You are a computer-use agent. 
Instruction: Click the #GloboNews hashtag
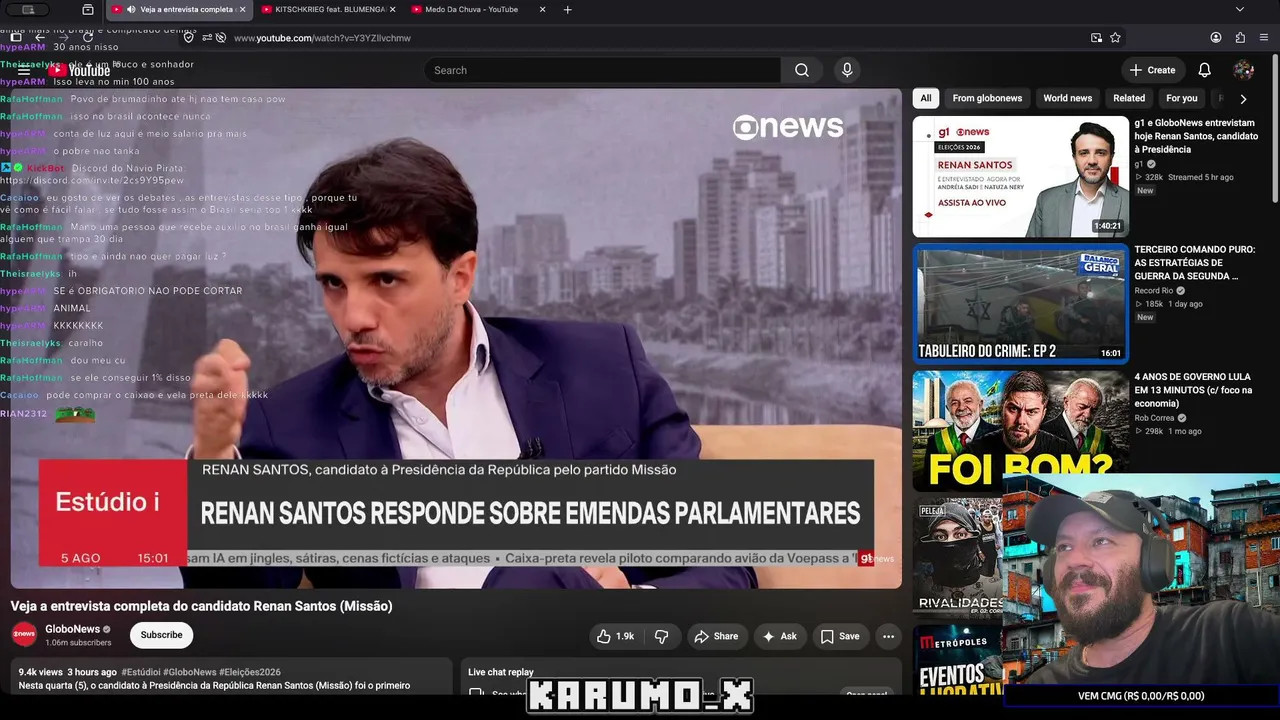click(x=189, y=672)
